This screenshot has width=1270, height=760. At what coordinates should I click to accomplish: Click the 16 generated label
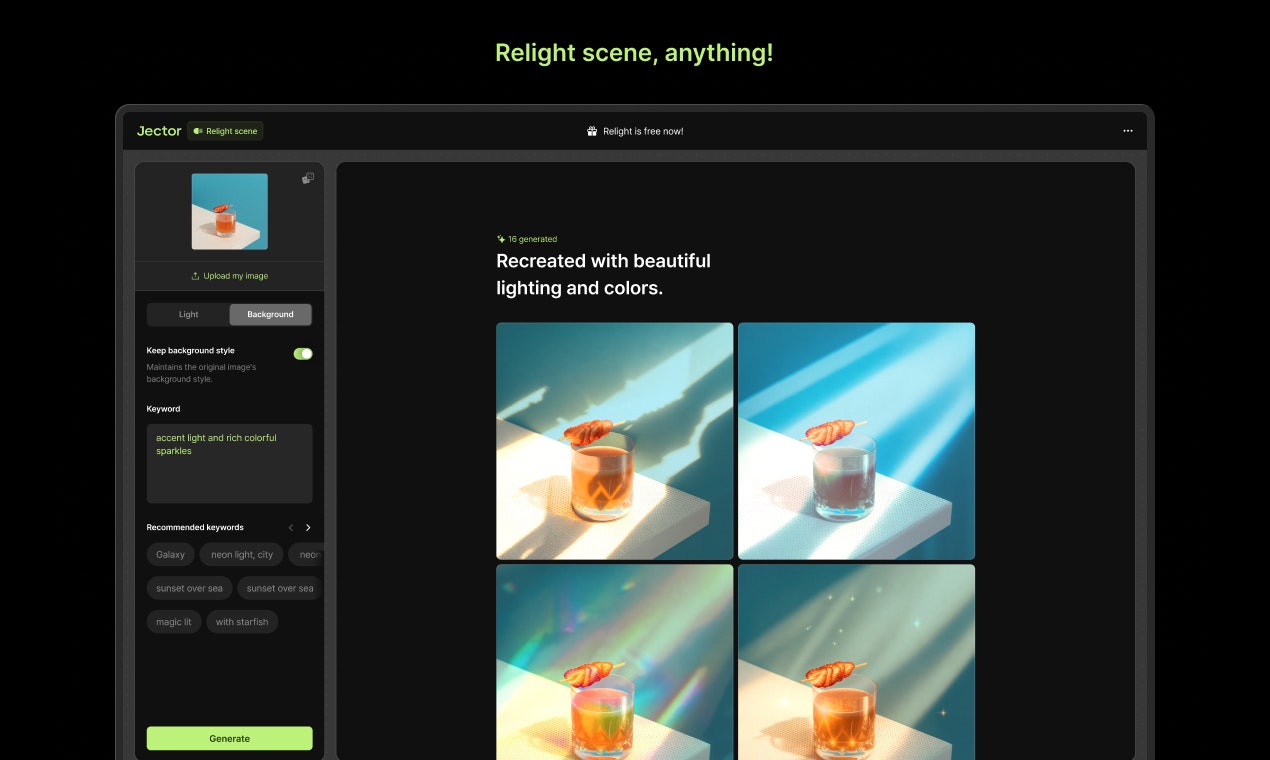[x=527, y=239]
